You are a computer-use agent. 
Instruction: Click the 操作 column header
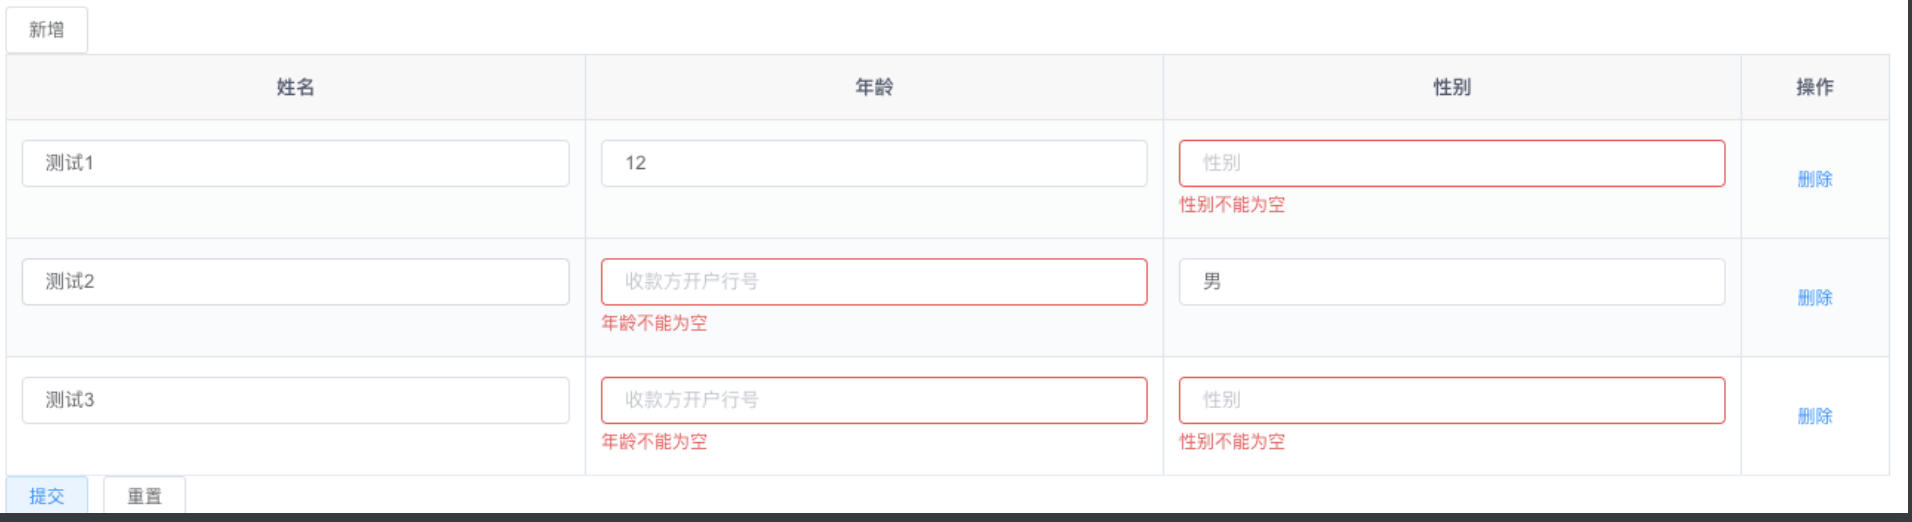coord(1814,87)
